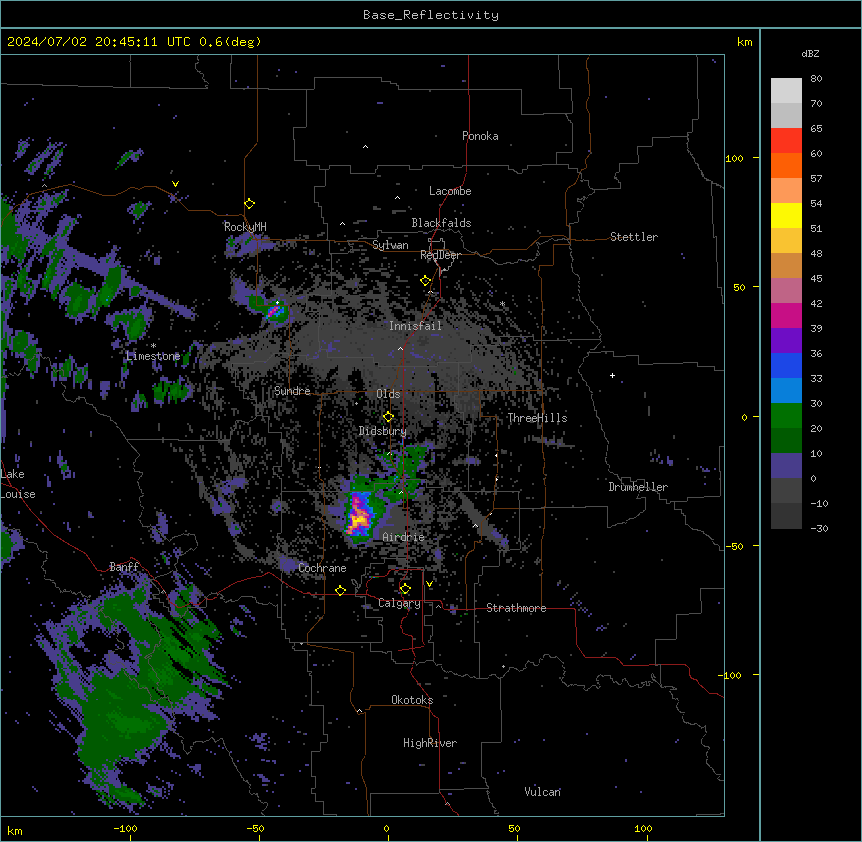862x842 pixels.
Task: Click the asterisk marker above Limestone
Action: click(153, 346)
